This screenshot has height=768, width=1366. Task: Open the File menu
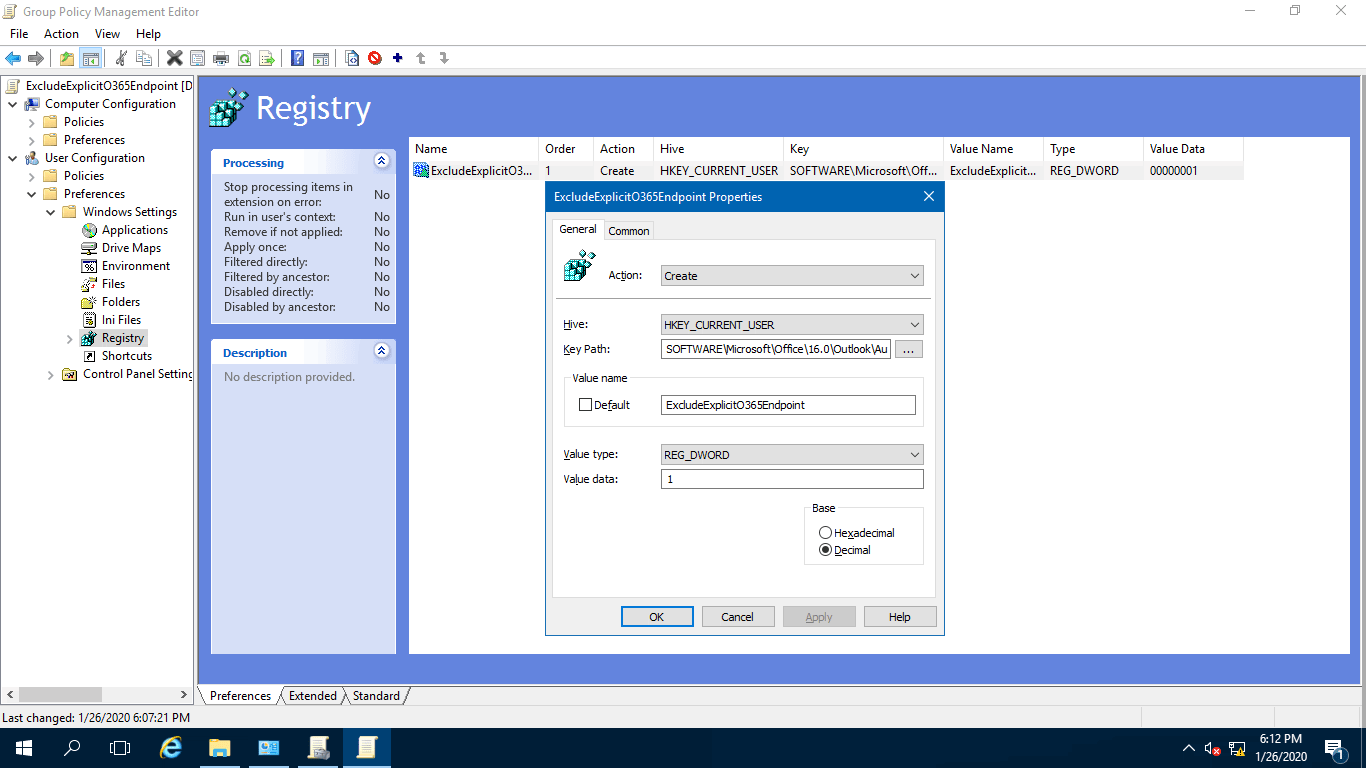click(19, 34)
